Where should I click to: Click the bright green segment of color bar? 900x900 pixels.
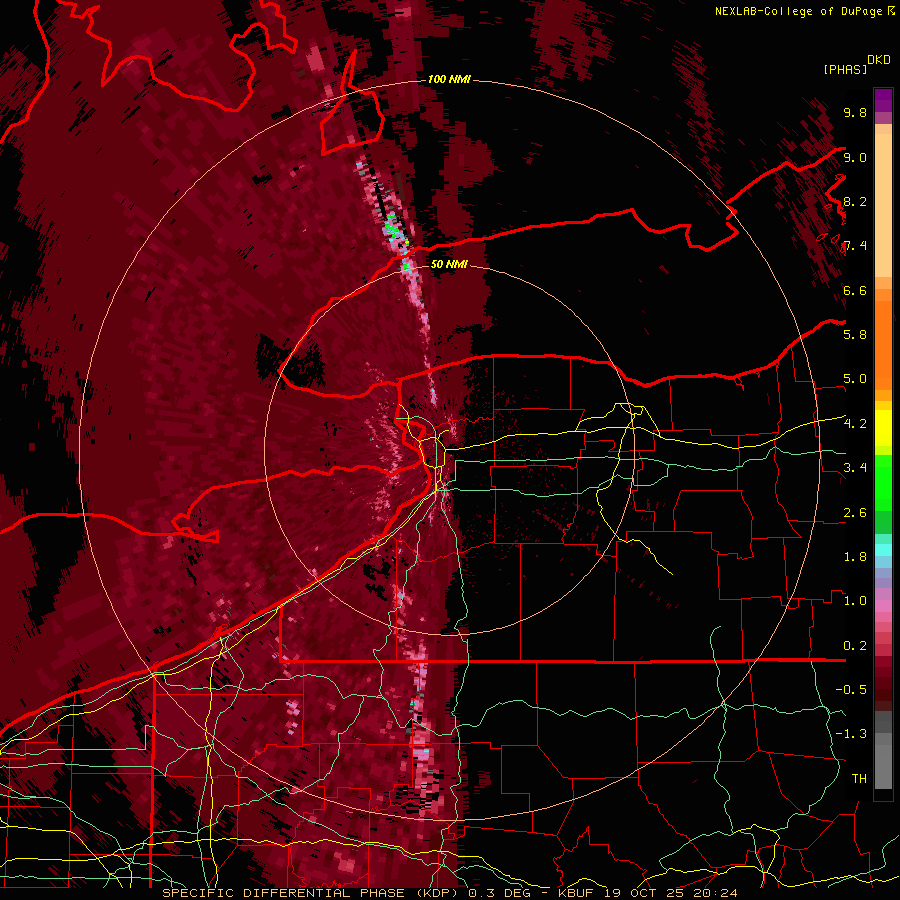point(883,481)
